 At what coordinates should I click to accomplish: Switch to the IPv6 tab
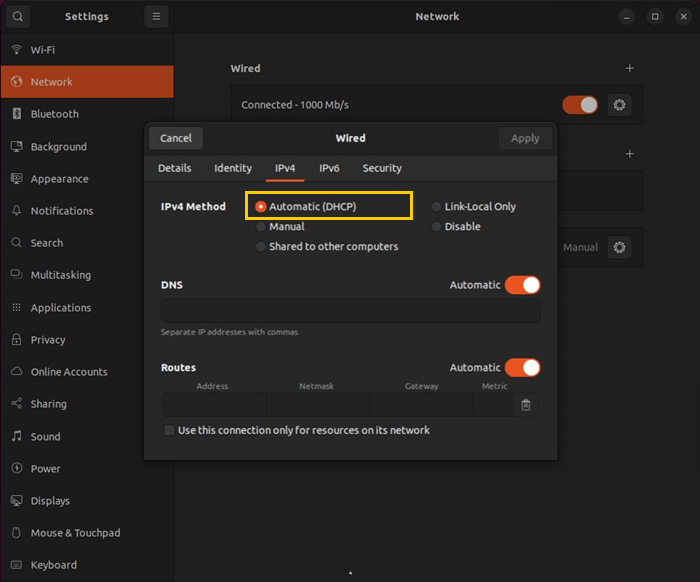(x=329, y=168)
